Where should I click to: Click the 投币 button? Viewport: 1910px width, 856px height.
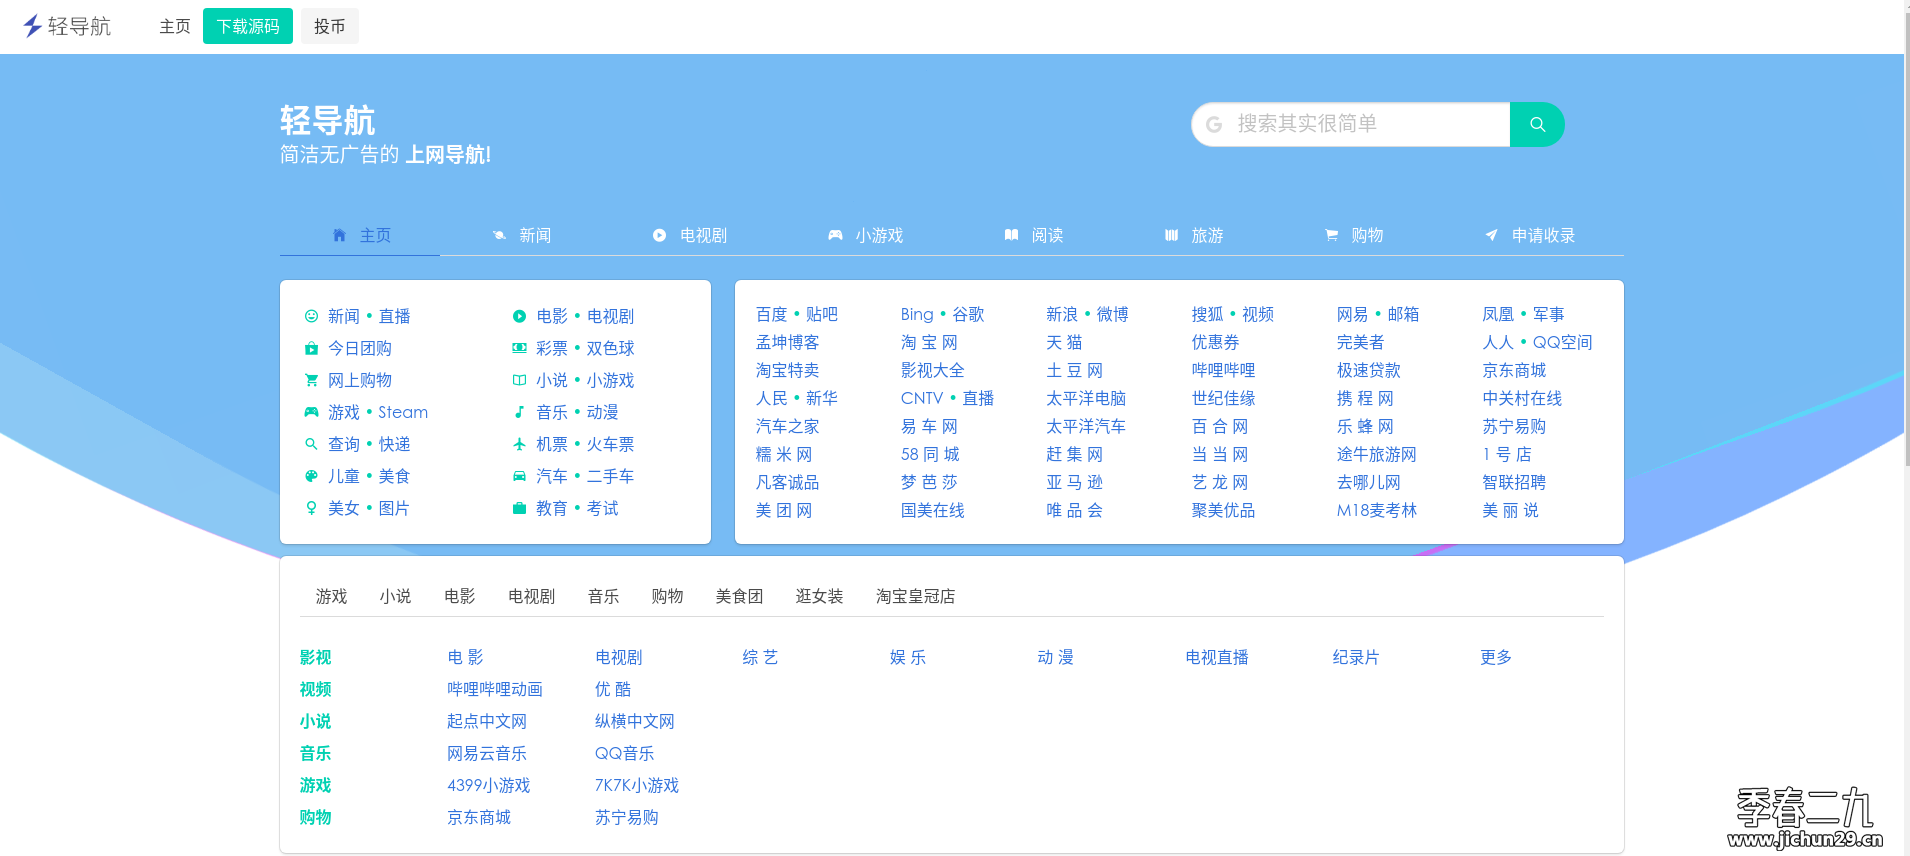coord(330,26)
